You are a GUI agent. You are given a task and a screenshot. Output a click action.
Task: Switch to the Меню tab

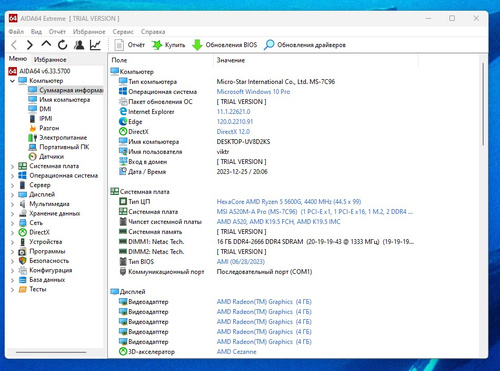pyautogui.click(x=18, y=59)
